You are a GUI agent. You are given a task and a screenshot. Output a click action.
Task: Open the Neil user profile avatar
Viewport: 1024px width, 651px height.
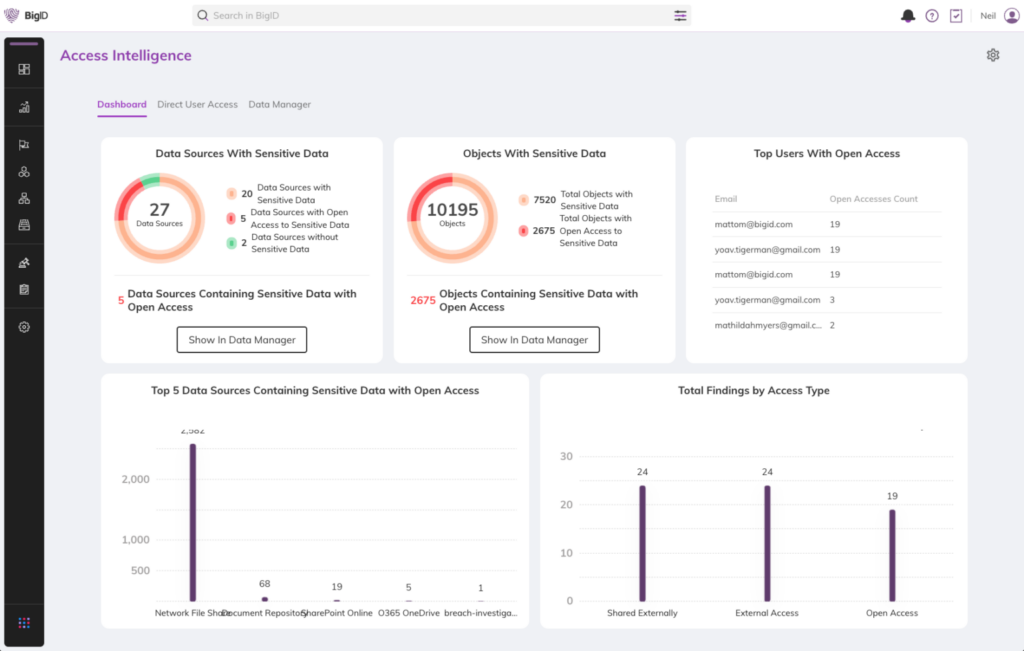coord(1012,16)
